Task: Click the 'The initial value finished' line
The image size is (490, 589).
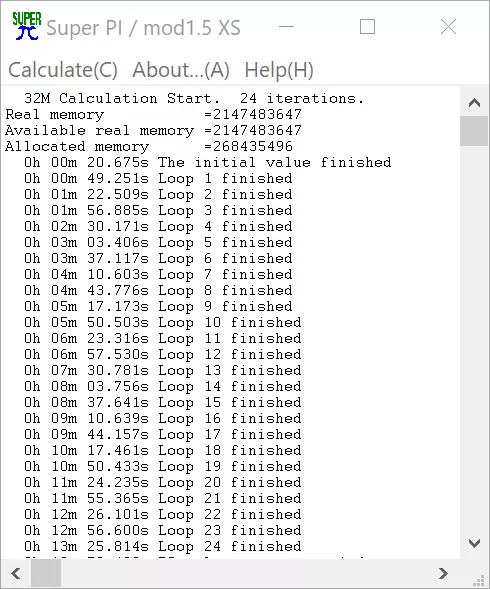Action: click(x=208, y=162)
